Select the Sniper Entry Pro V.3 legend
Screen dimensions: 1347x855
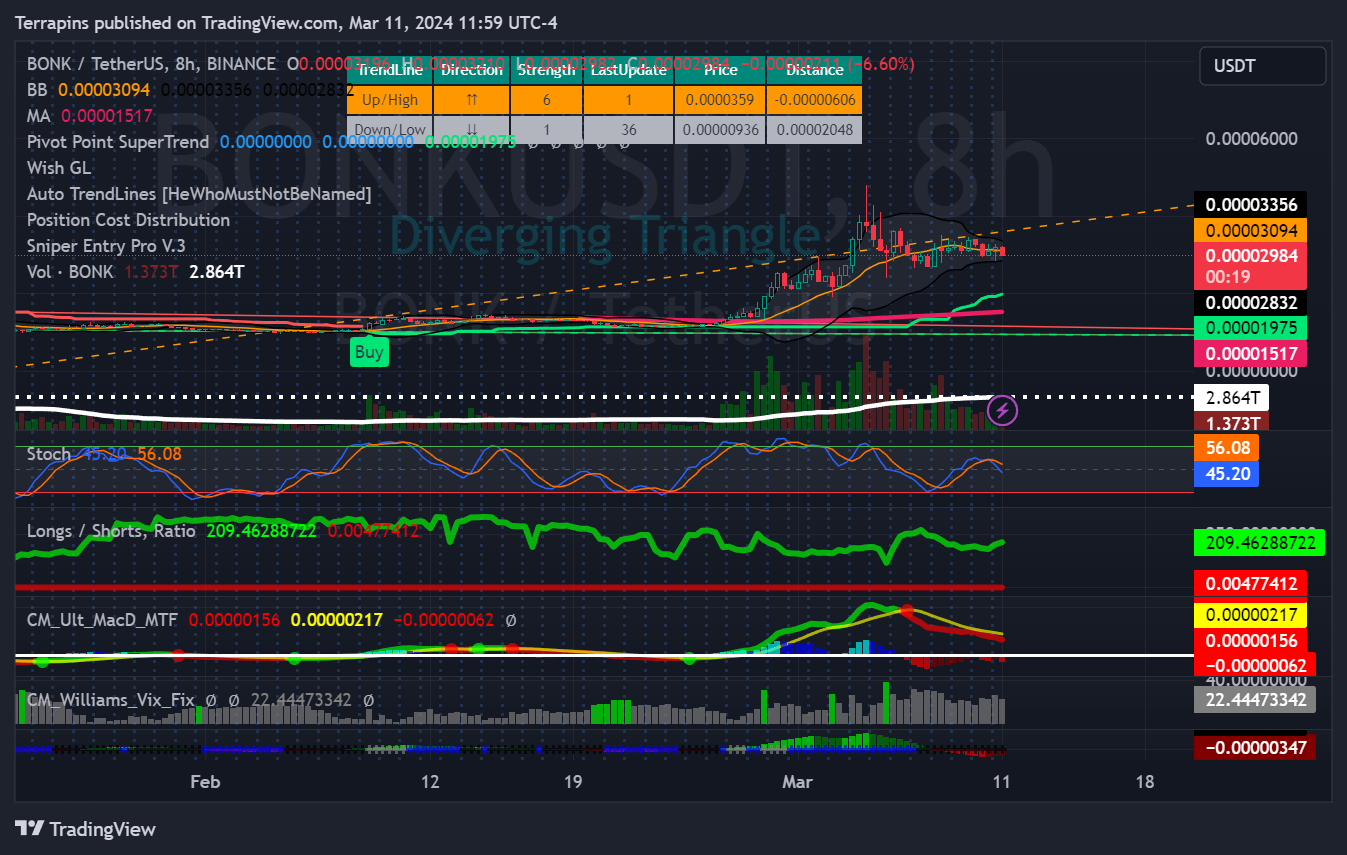pos(106,246)
